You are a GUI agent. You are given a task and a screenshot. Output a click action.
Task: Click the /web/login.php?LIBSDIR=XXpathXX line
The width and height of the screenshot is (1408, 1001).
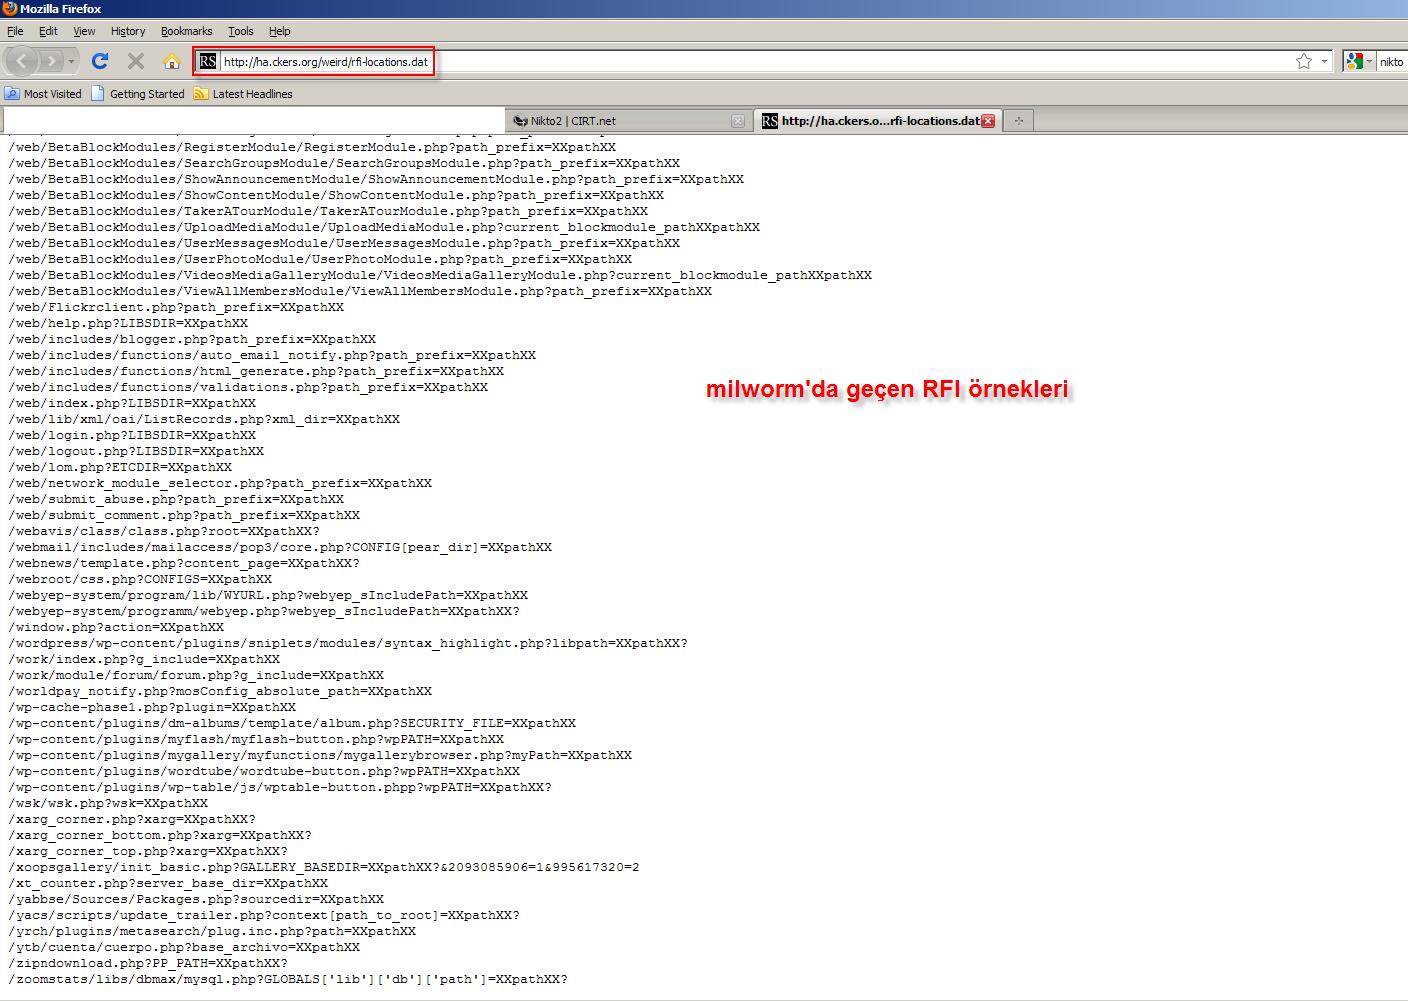point(132,435)
